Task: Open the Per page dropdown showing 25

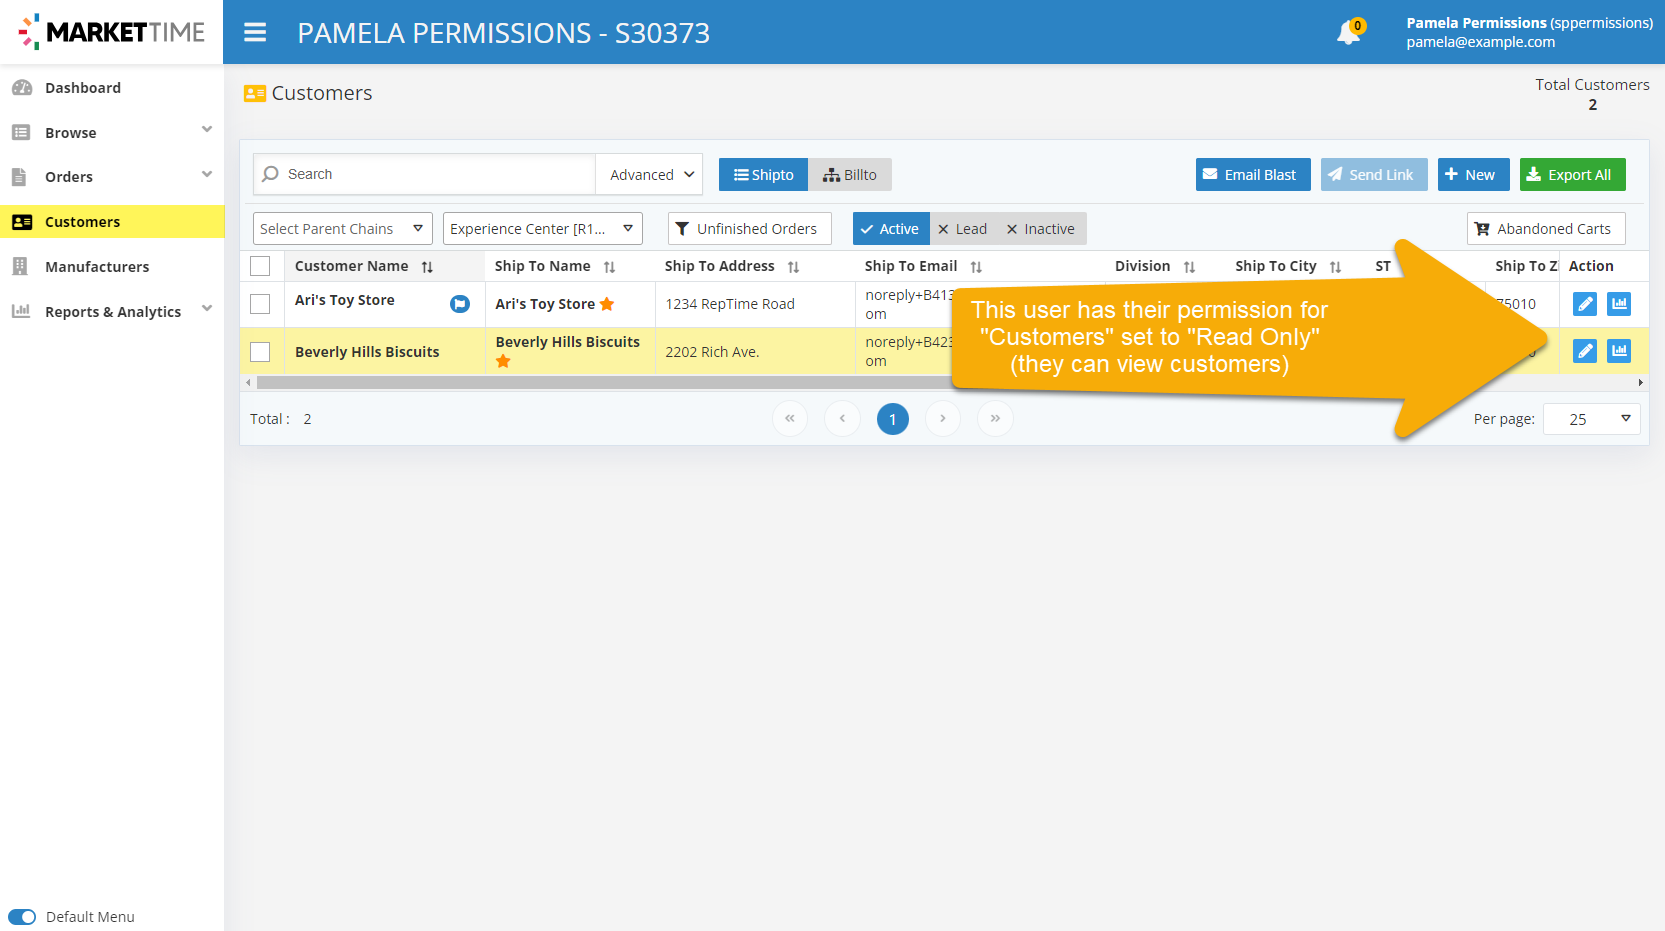Action: pyautogui.click(x=1591, y=419)
